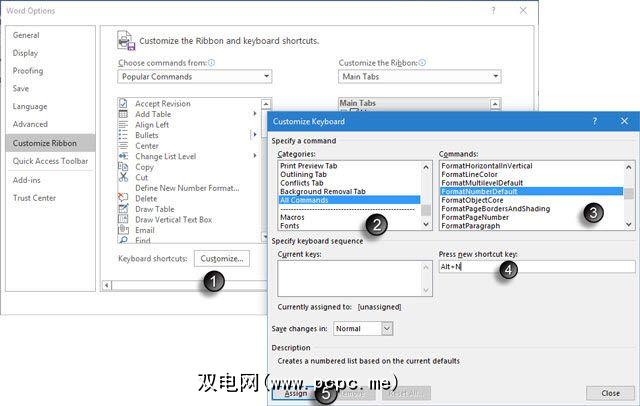This screenshot has height=406, width=640.
Task: Click the Press new shortcut key field
Action: (x=537, y=266)
